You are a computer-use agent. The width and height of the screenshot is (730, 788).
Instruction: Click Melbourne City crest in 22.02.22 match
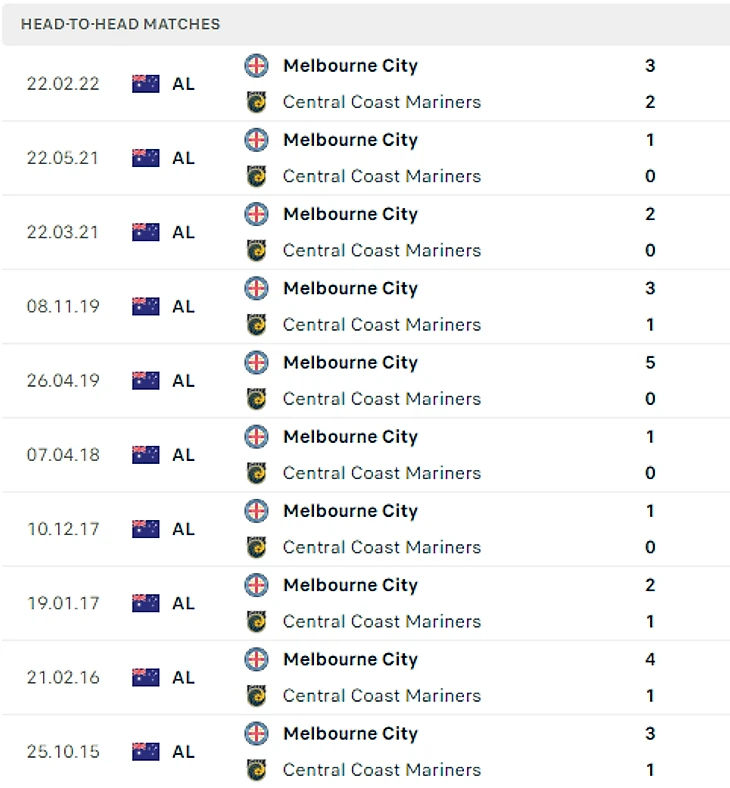point(257,66)
